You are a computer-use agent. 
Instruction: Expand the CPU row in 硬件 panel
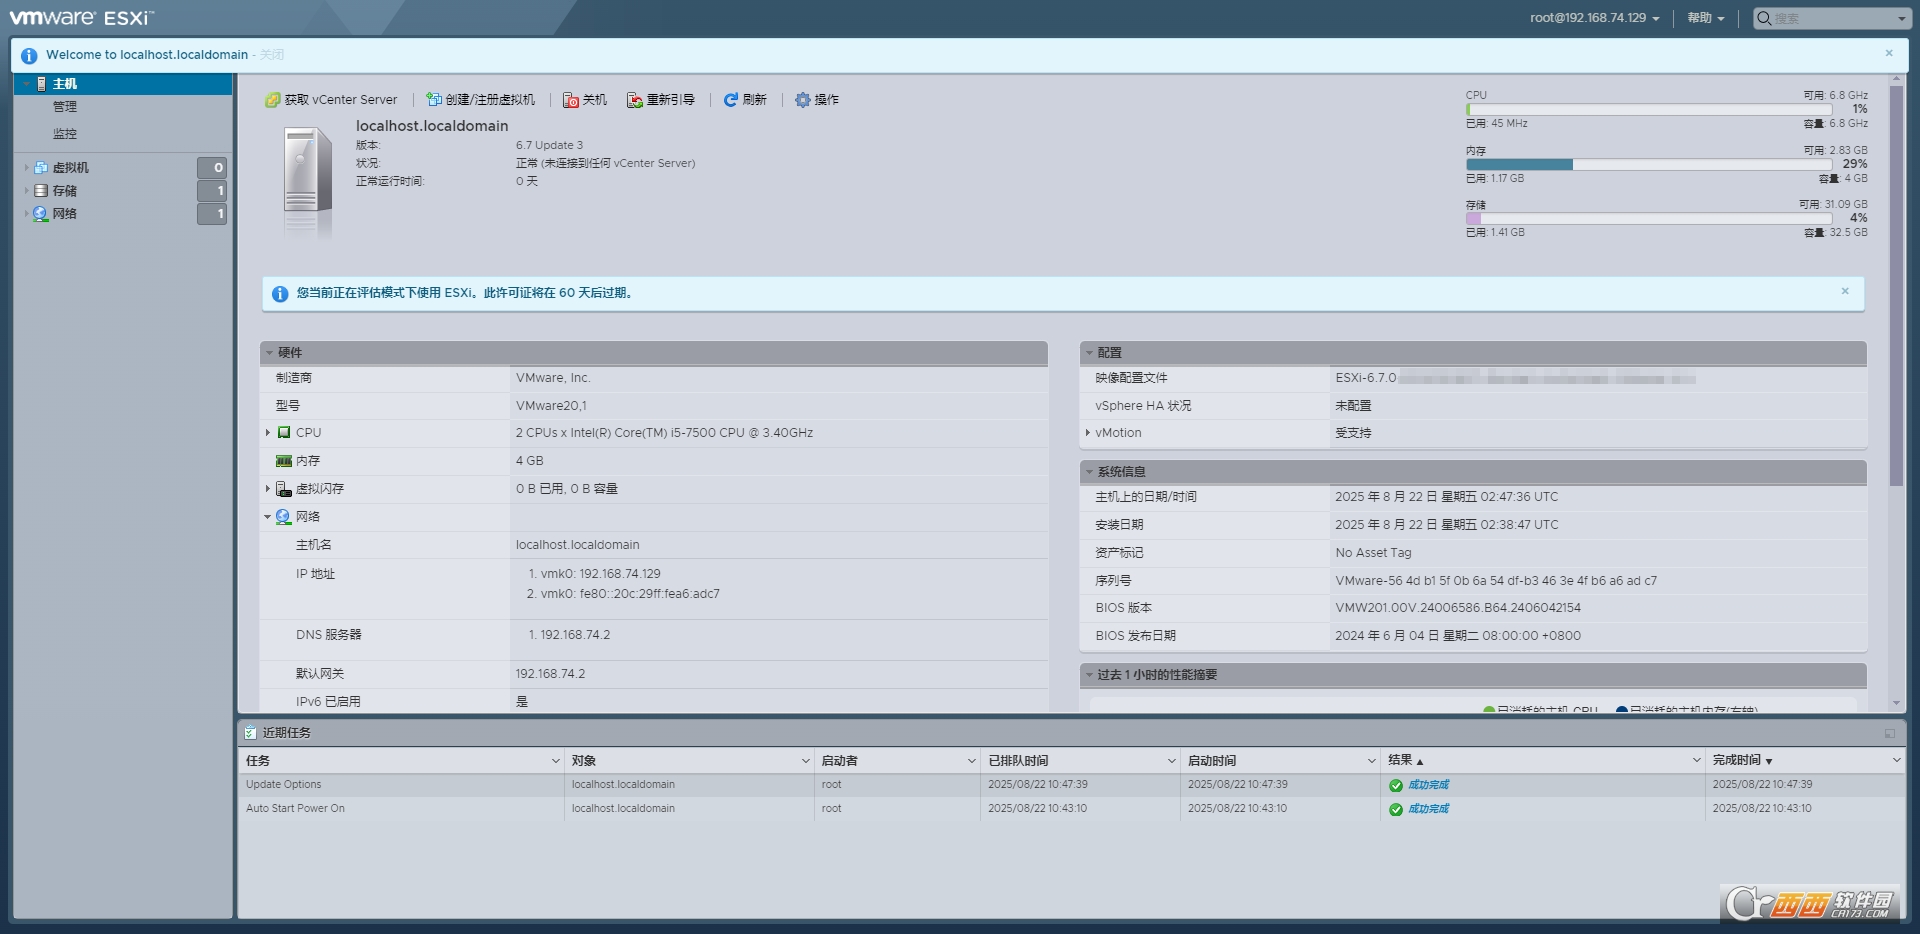[268, 432]
